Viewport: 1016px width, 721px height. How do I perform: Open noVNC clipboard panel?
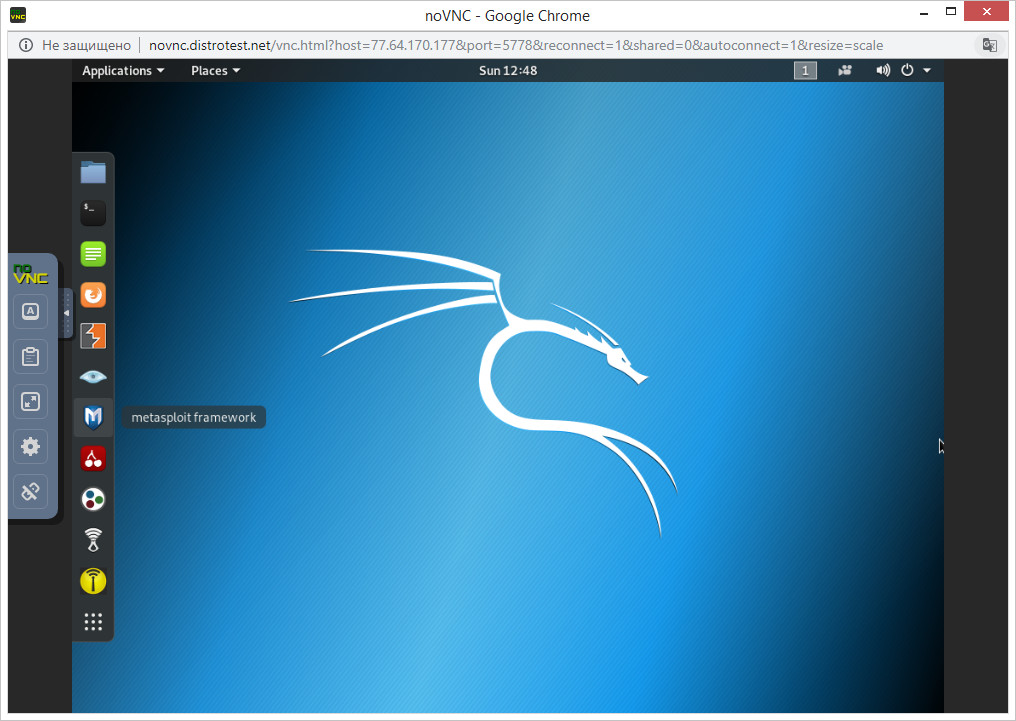pos(30,356)
